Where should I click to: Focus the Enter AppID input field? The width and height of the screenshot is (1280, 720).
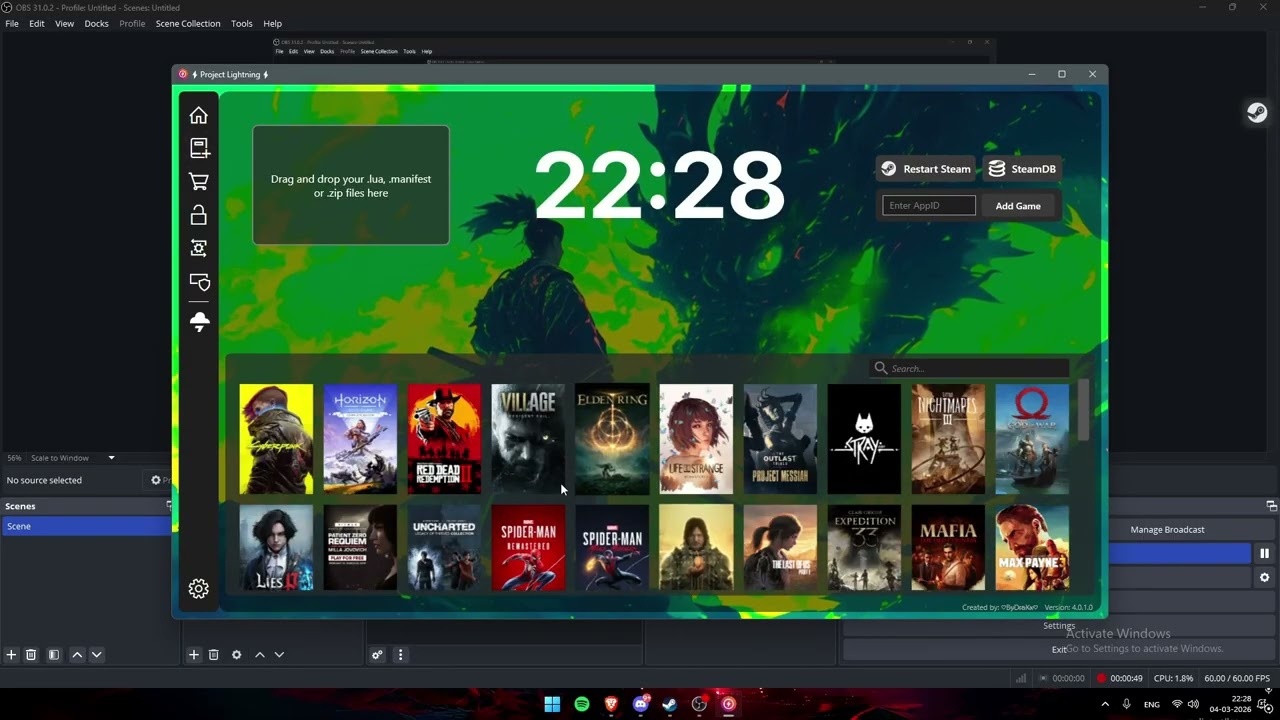[x=929, y=206]
